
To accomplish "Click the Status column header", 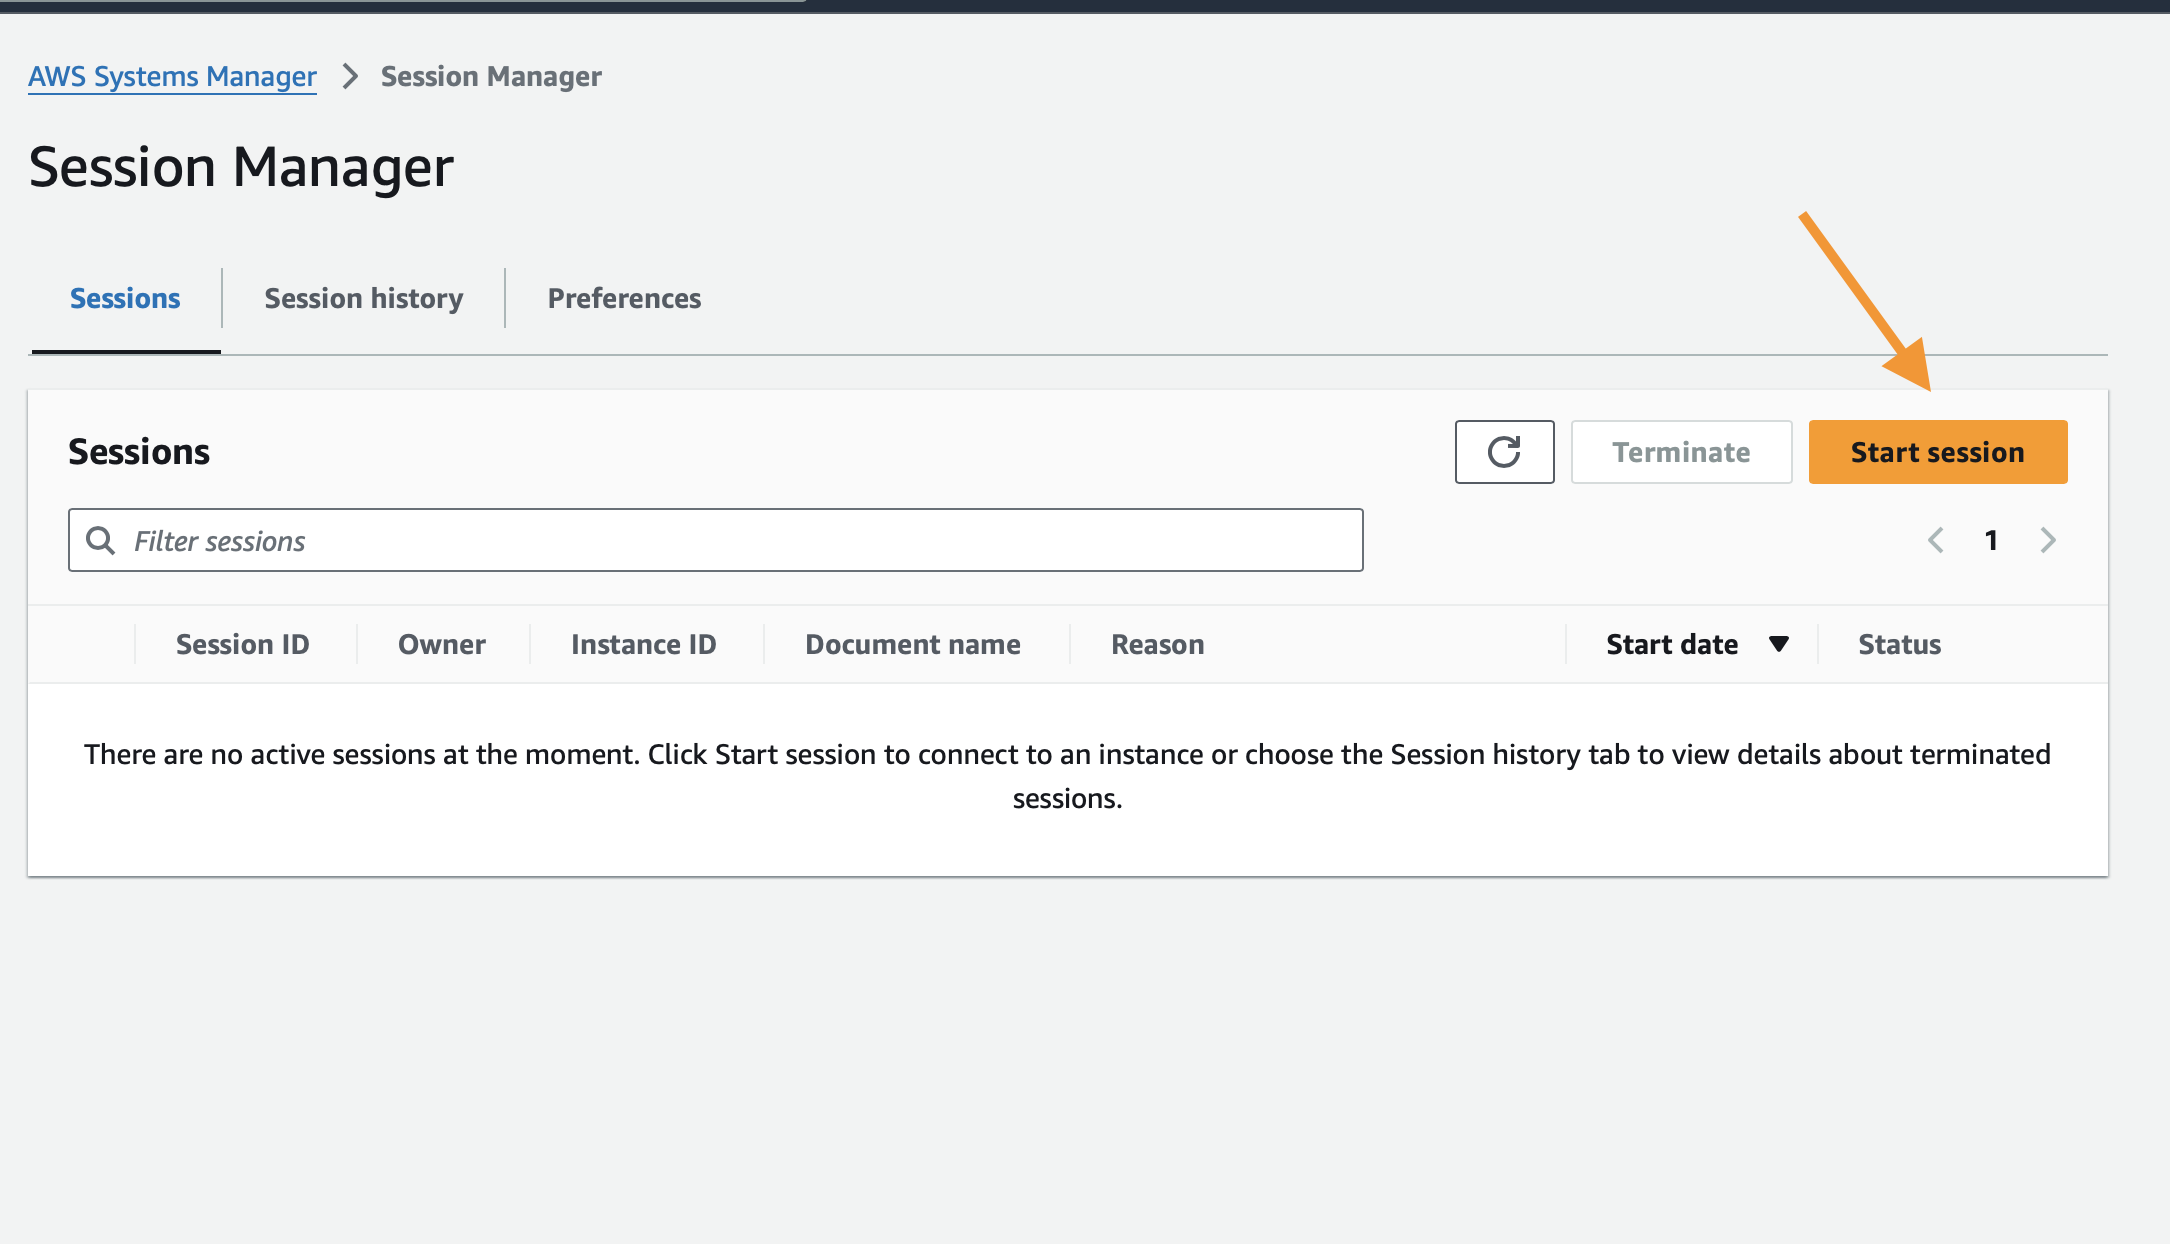I will (1899, 644).
